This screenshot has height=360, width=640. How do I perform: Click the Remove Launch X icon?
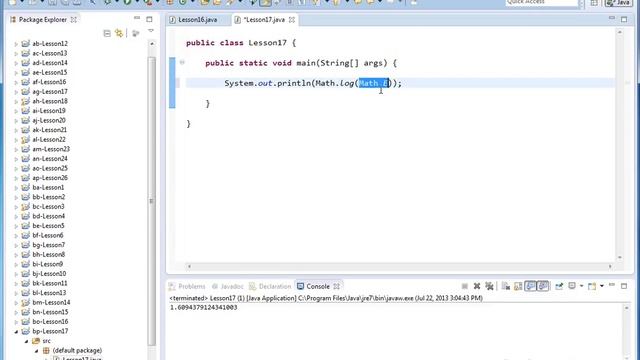pos(477,286)
